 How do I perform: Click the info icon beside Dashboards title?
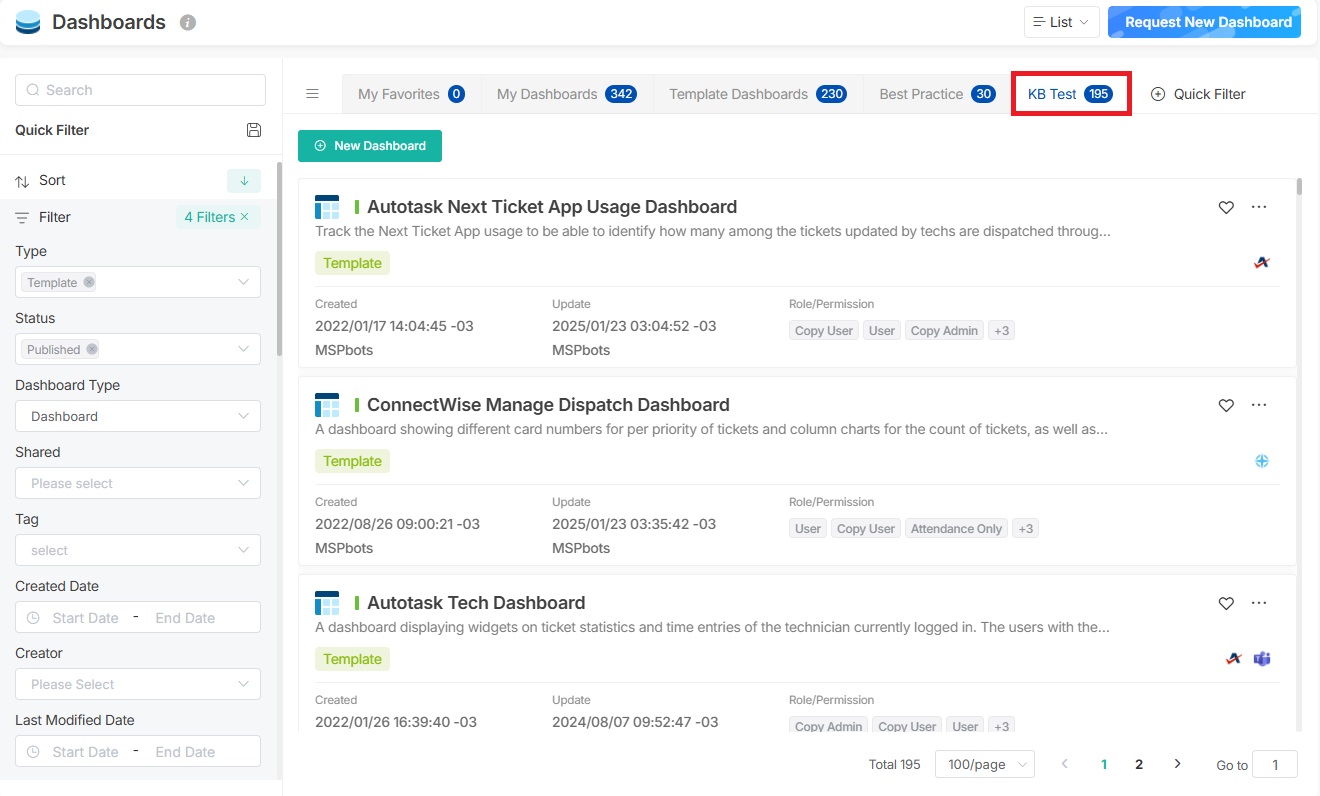point(188,22)
